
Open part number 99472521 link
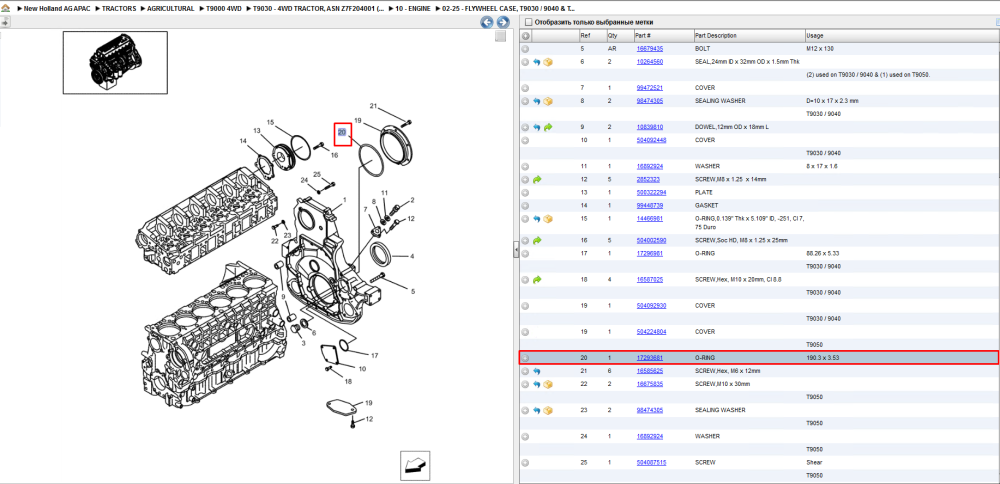click(x=649, y=88)
